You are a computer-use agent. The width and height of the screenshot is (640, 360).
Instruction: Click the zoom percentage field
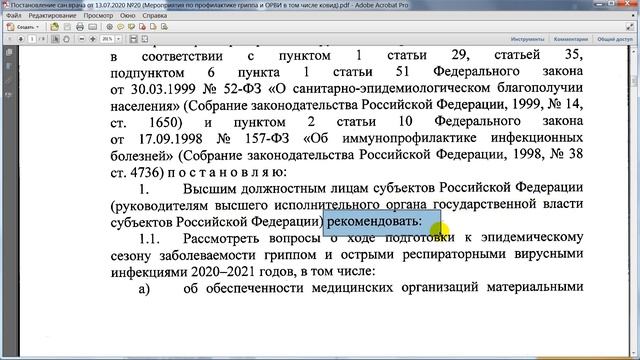coord(107,39)
